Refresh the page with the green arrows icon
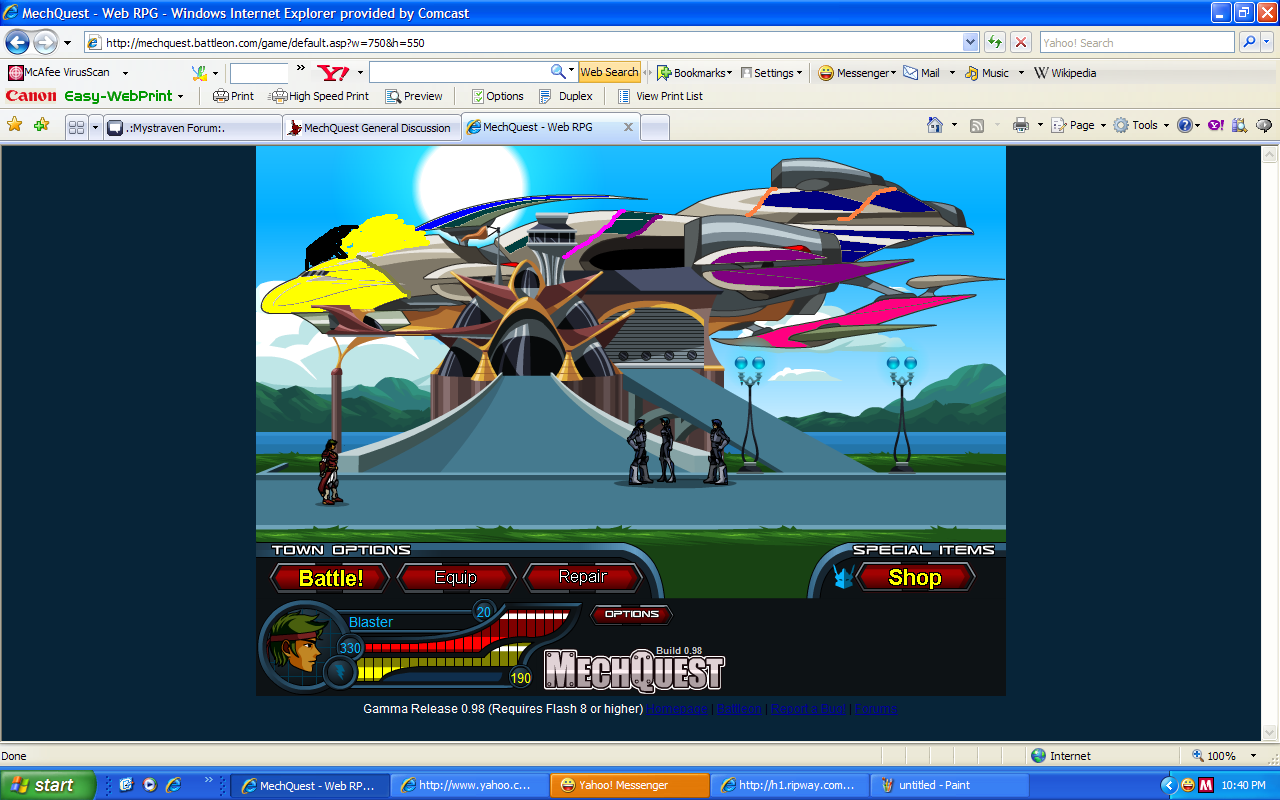The width and height of the screenshot is (1280, 800). 994,42
